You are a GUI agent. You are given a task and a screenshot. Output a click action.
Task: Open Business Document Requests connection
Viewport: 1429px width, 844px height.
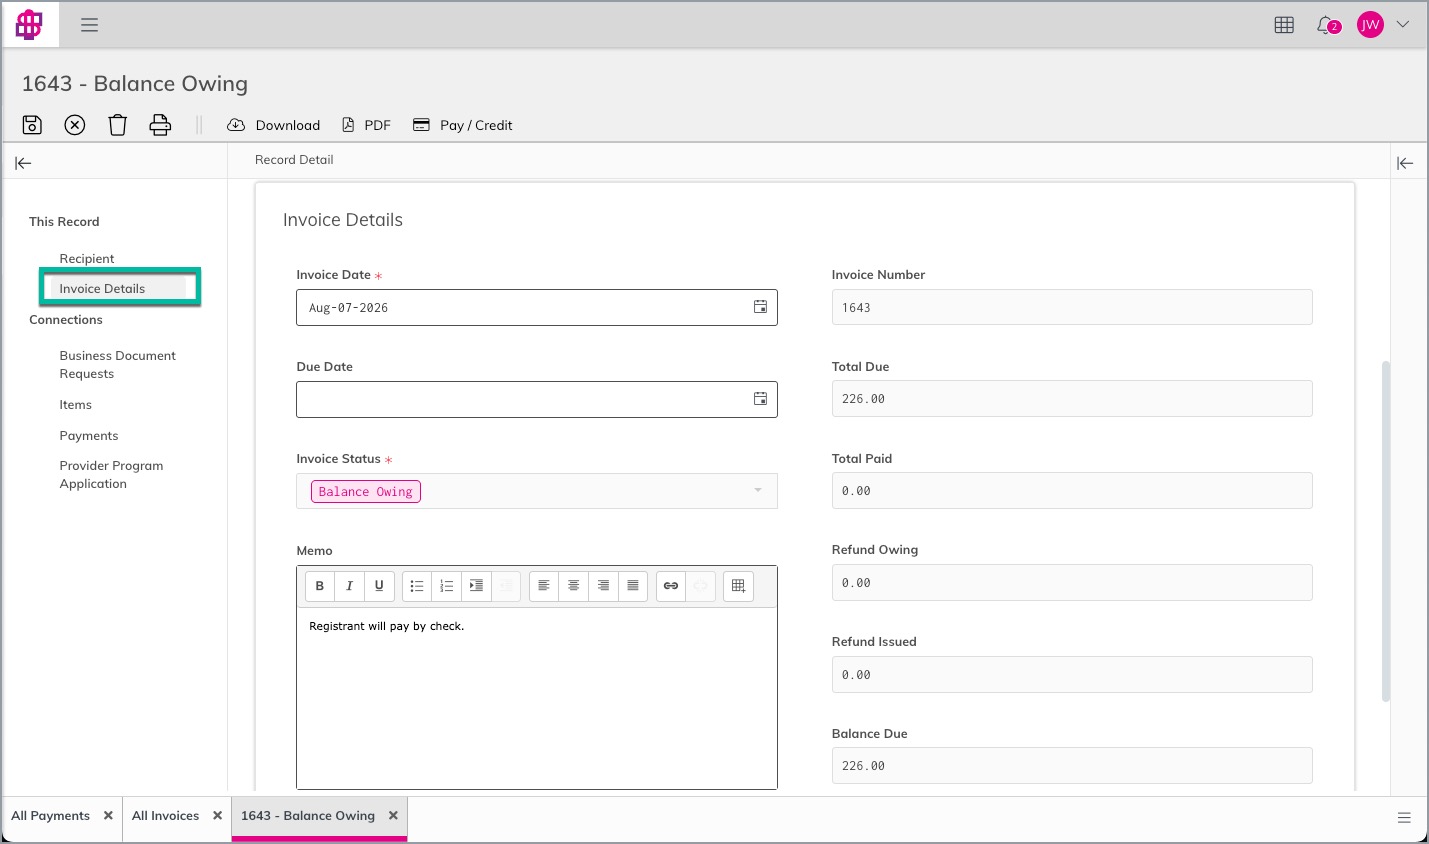point(117,365)
